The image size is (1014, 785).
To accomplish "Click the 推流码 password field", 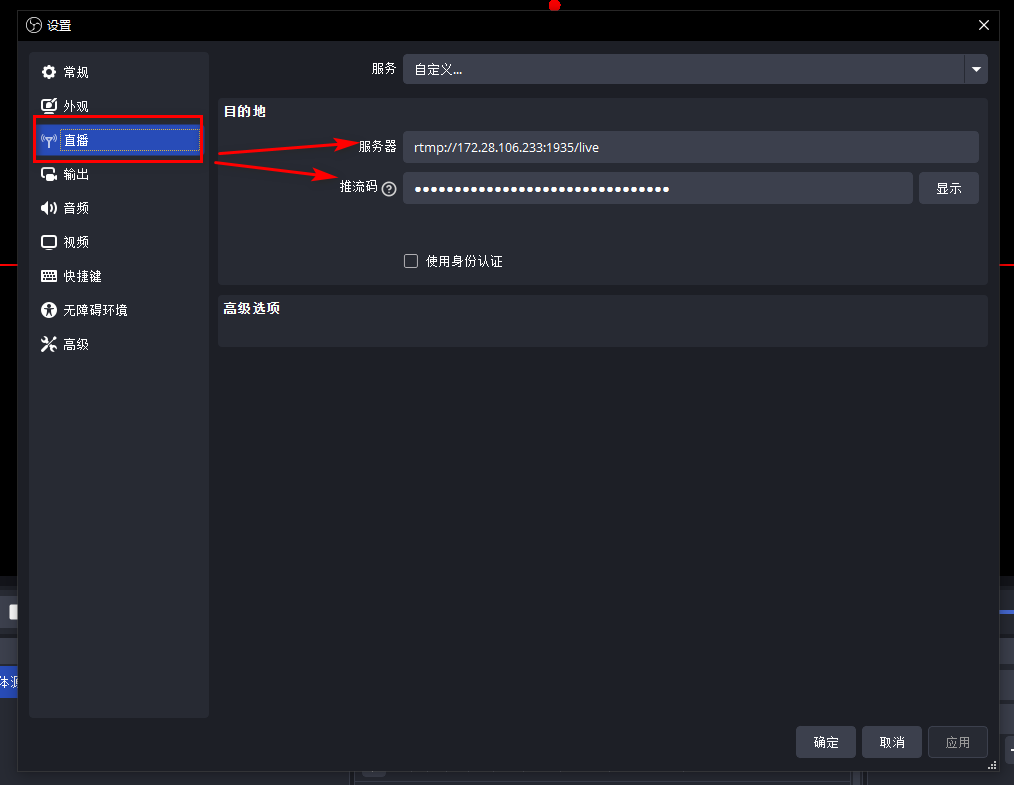I will pyautogui.click(x=658, y=188).
